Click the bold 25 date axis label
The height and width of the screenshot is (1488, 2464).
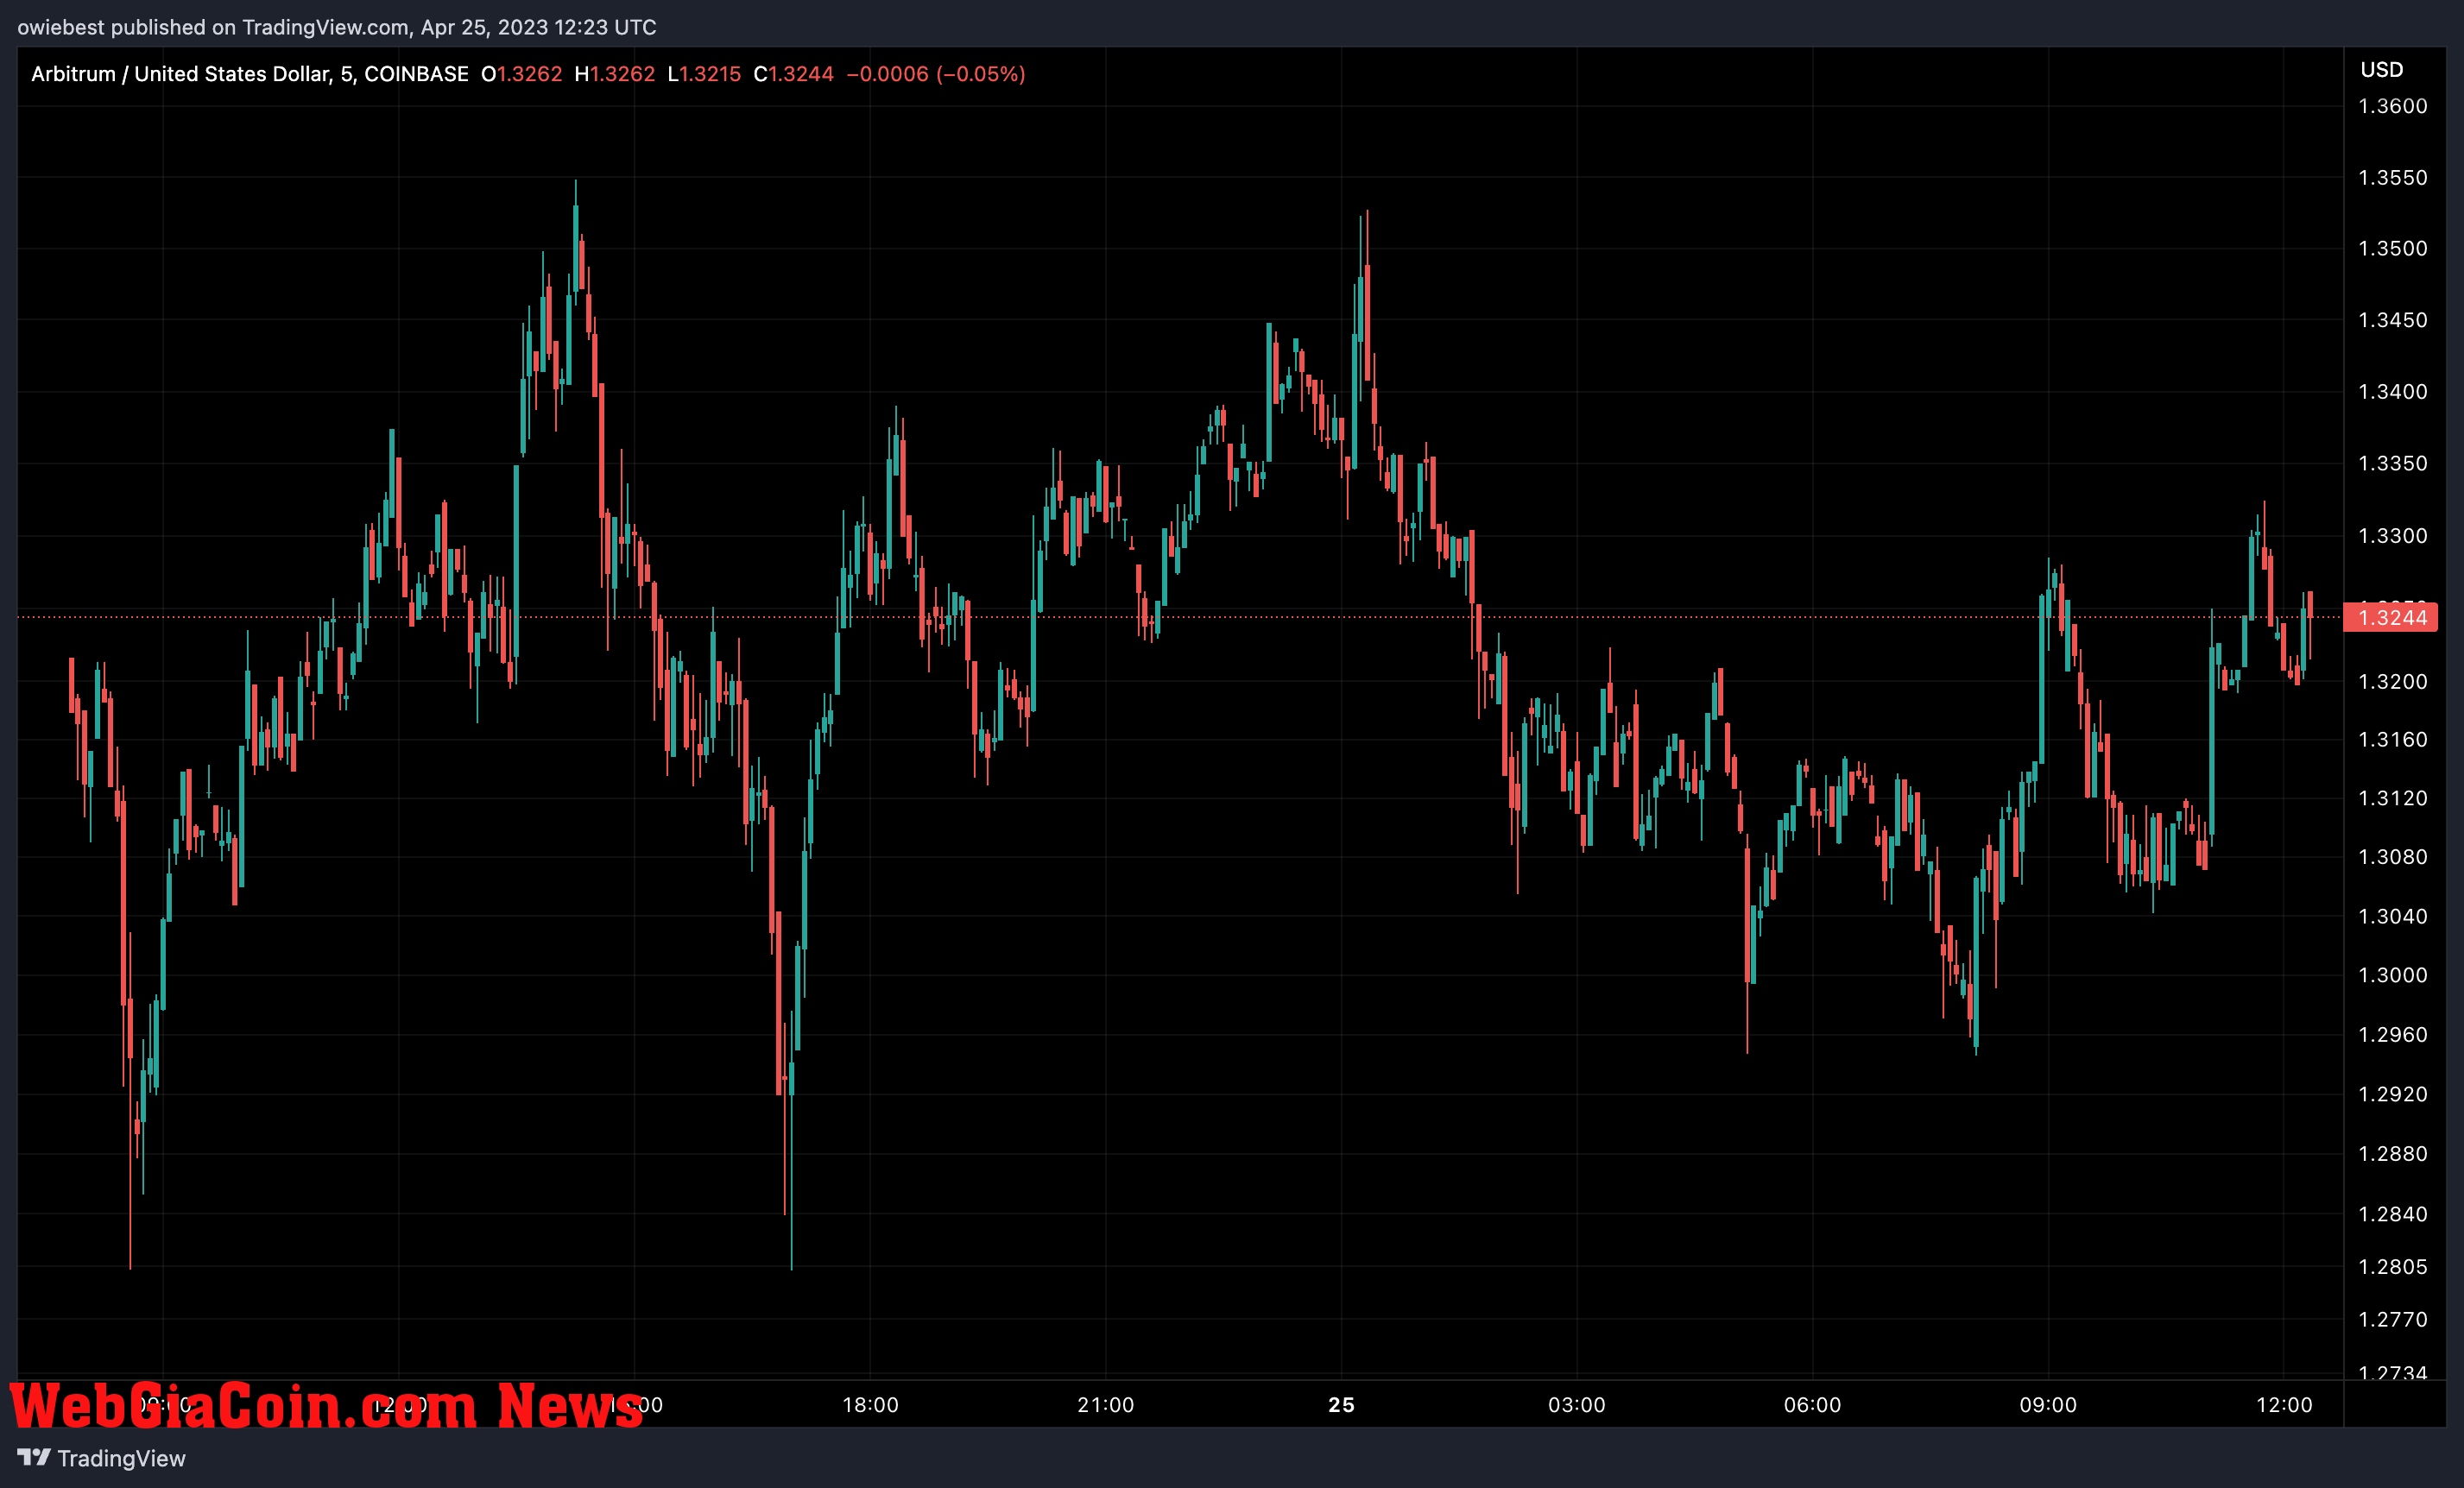[x=1341, y=1405]
